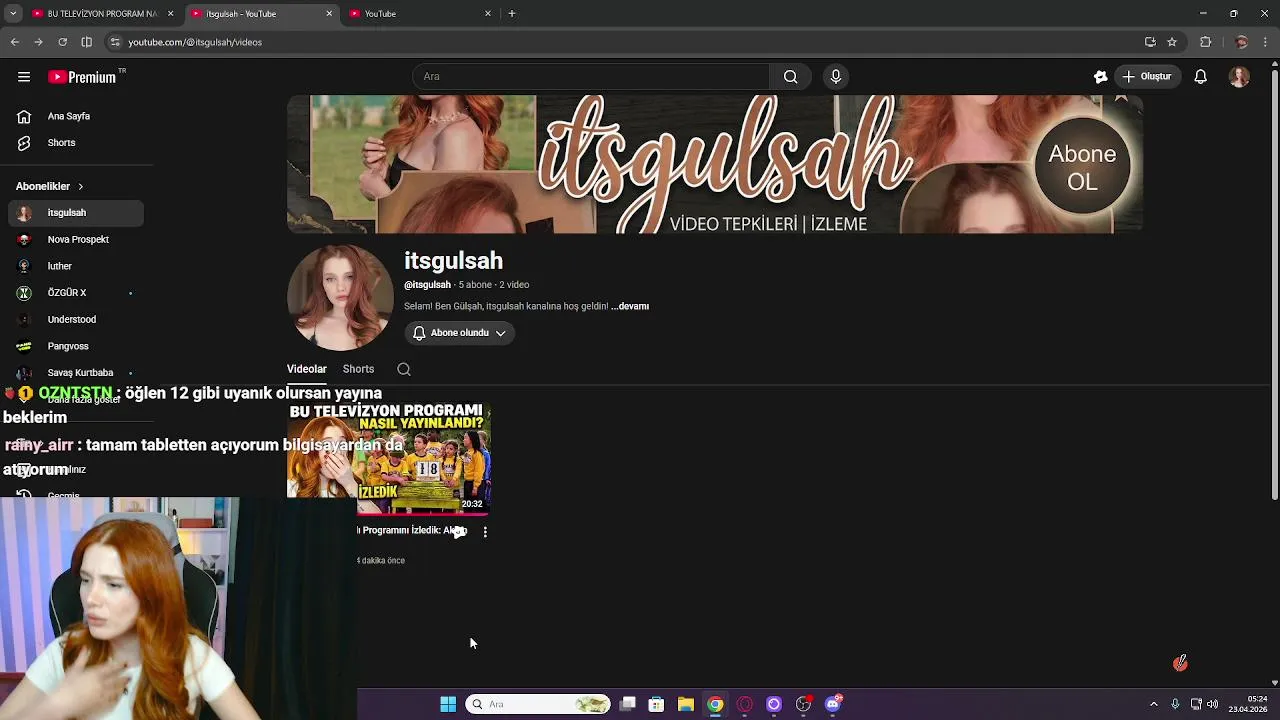Click the Abone OL banner circle
1280x720 pixels.
1082,168
